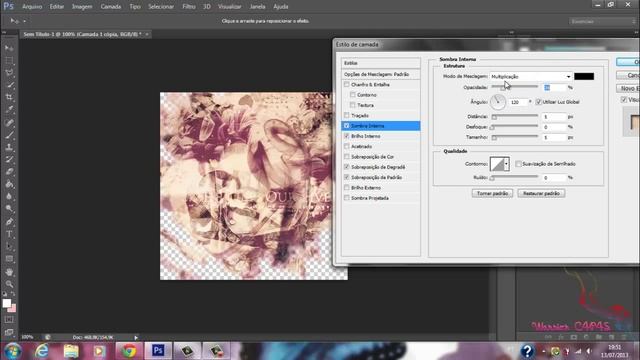Enable Traçado style checkbox
This screenshot has height=360, width=640.
347,116
